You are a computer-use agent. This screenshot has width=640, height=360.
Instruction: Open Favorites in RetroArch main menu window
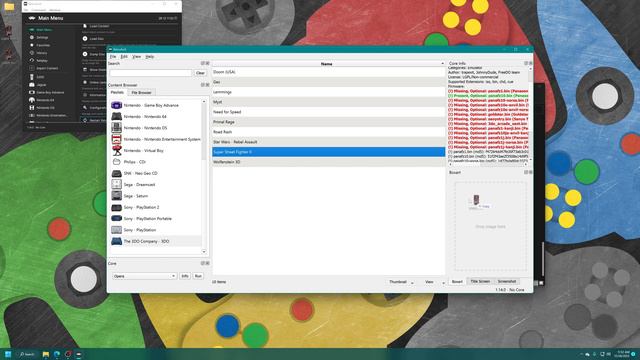(43, 45)
